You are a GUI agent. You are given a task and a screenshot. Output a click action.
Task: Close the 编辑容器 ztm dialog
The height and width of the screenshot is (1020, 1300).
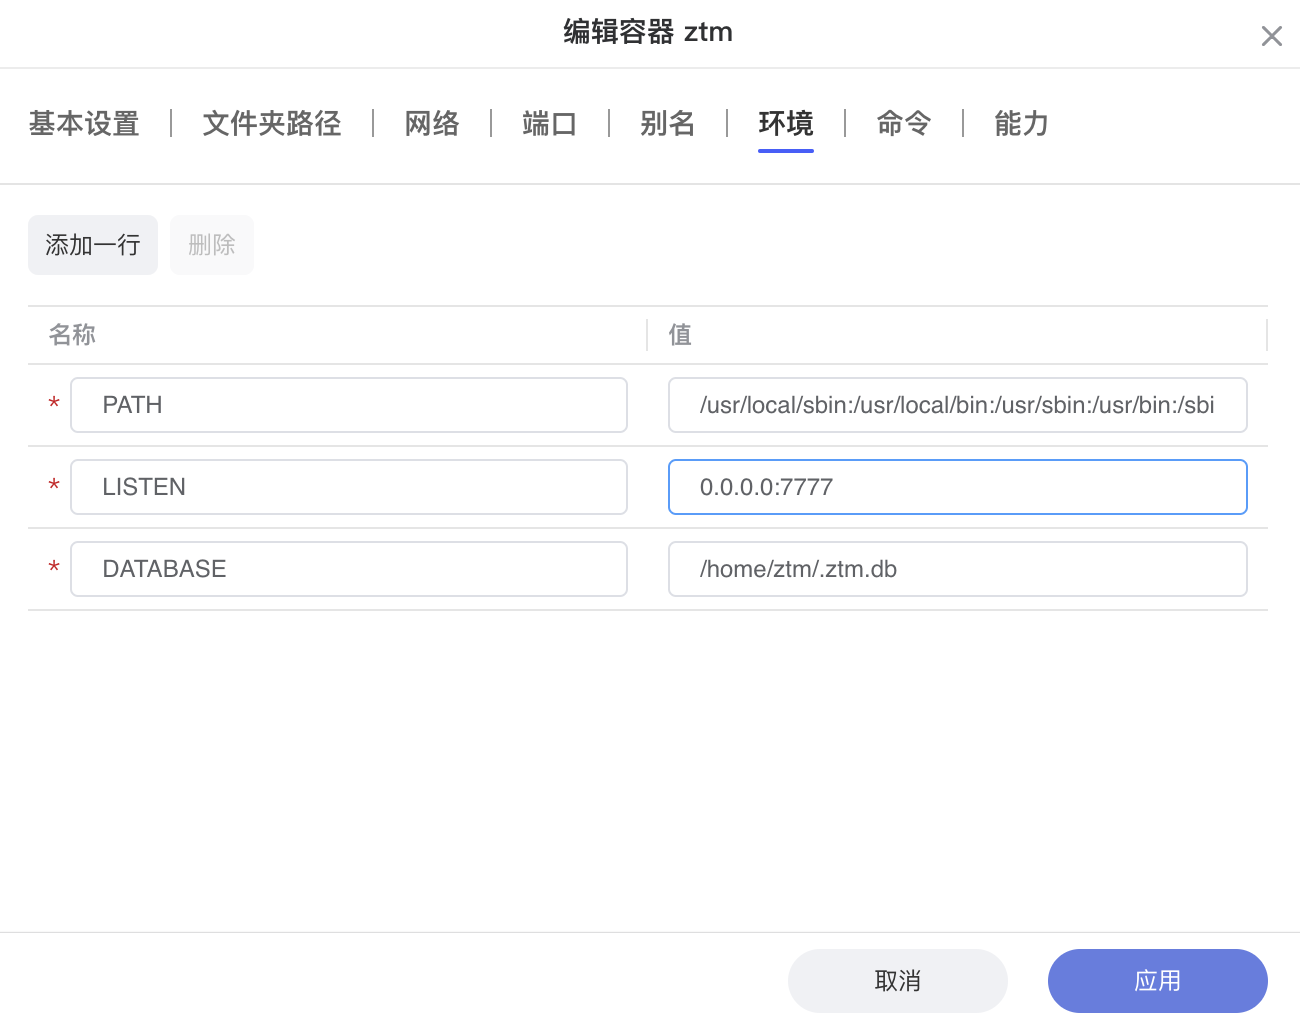(x=1271, y=35)
